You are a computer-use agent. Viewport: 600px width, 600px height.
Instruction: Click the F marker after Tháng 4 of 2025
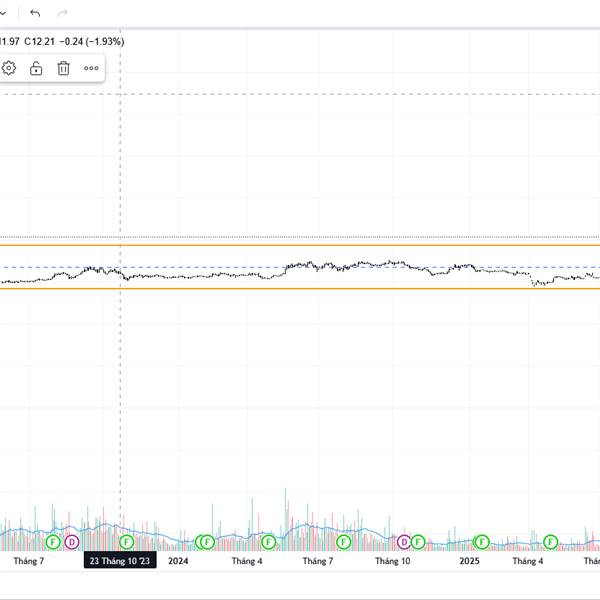(551, 542)
